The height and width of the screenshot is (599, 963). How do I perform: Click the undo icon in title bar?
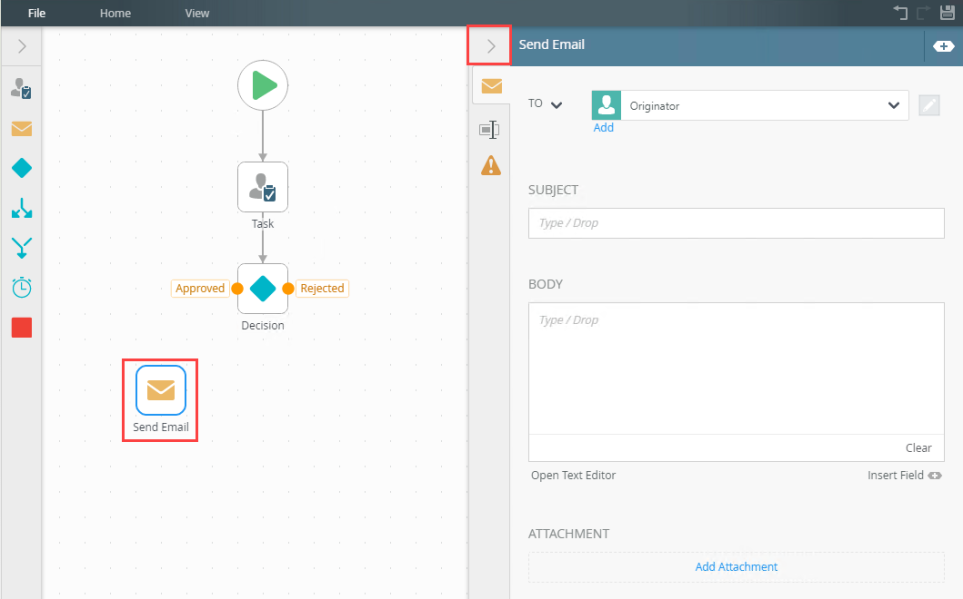tap(900, 12)
